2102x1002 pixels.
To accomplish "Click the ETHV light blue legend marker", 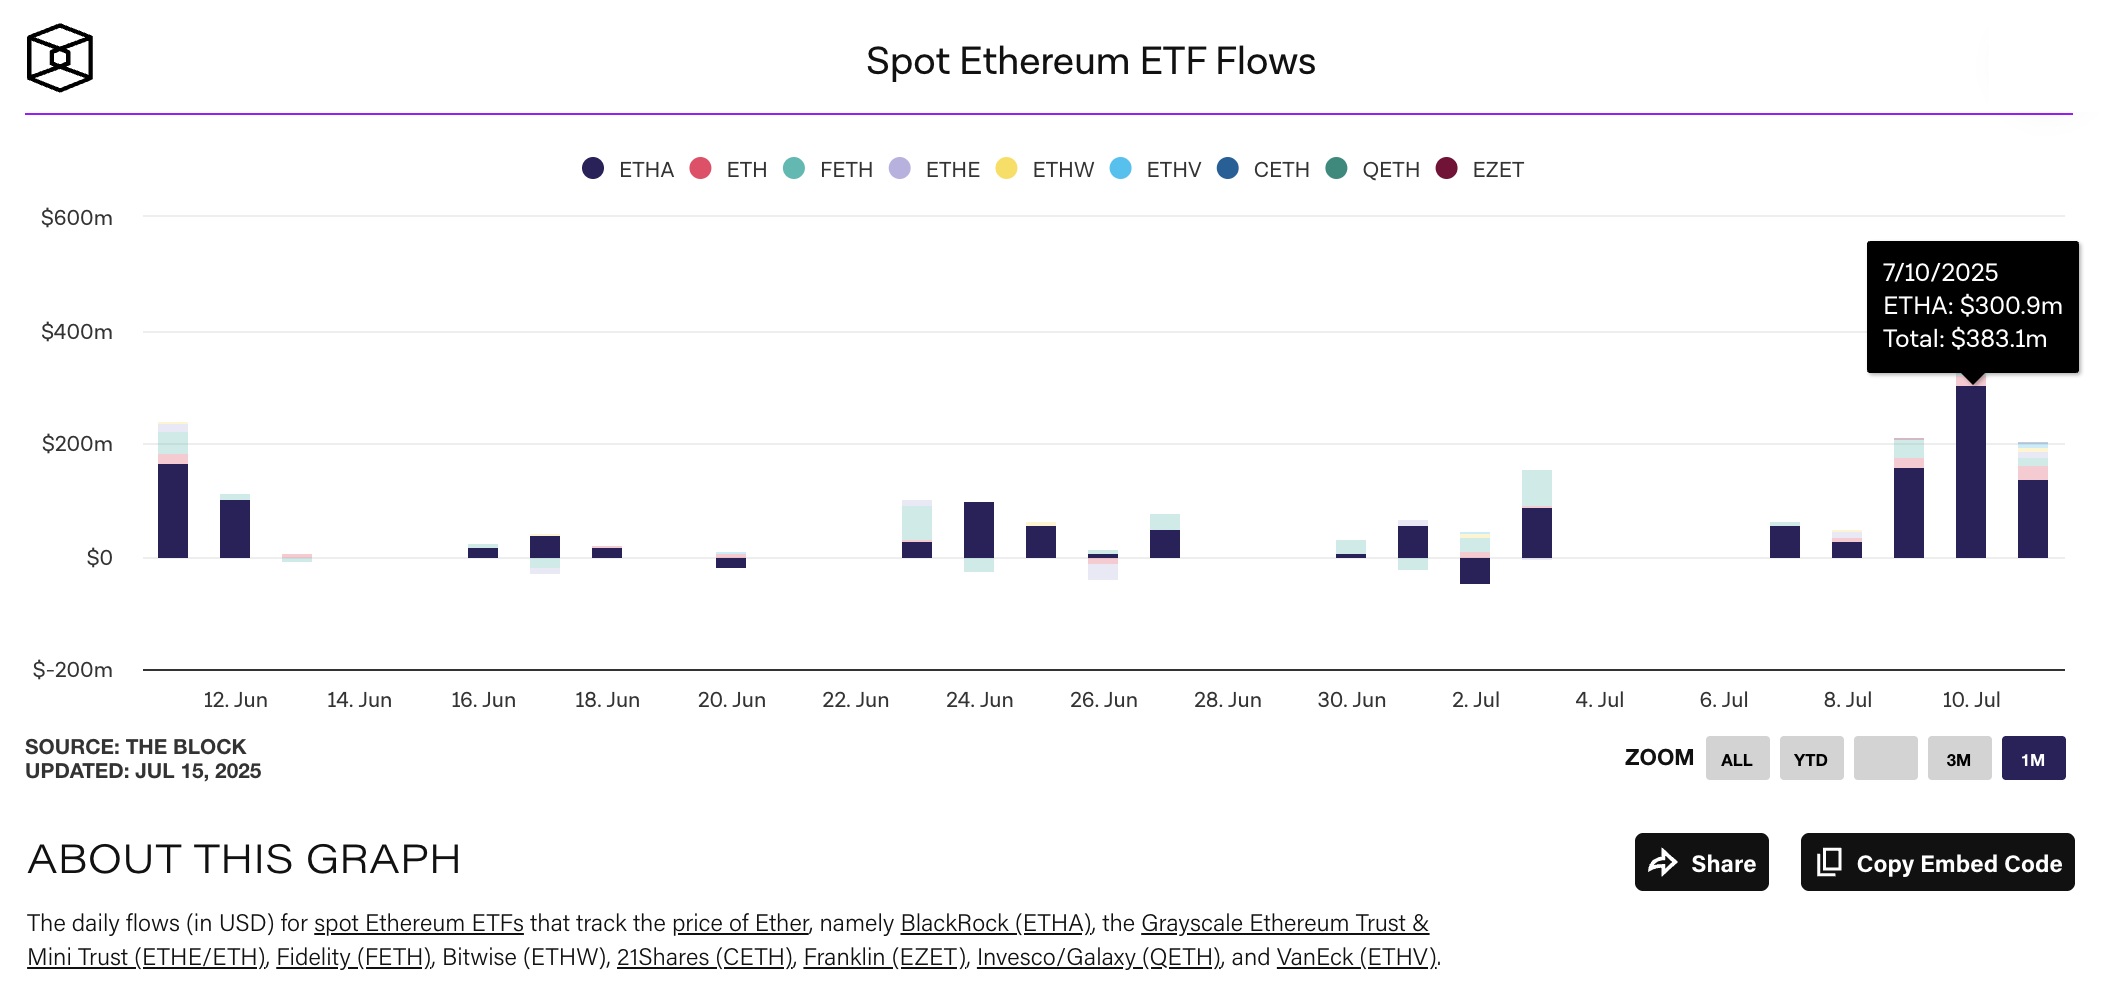I will coord(1121,168).
